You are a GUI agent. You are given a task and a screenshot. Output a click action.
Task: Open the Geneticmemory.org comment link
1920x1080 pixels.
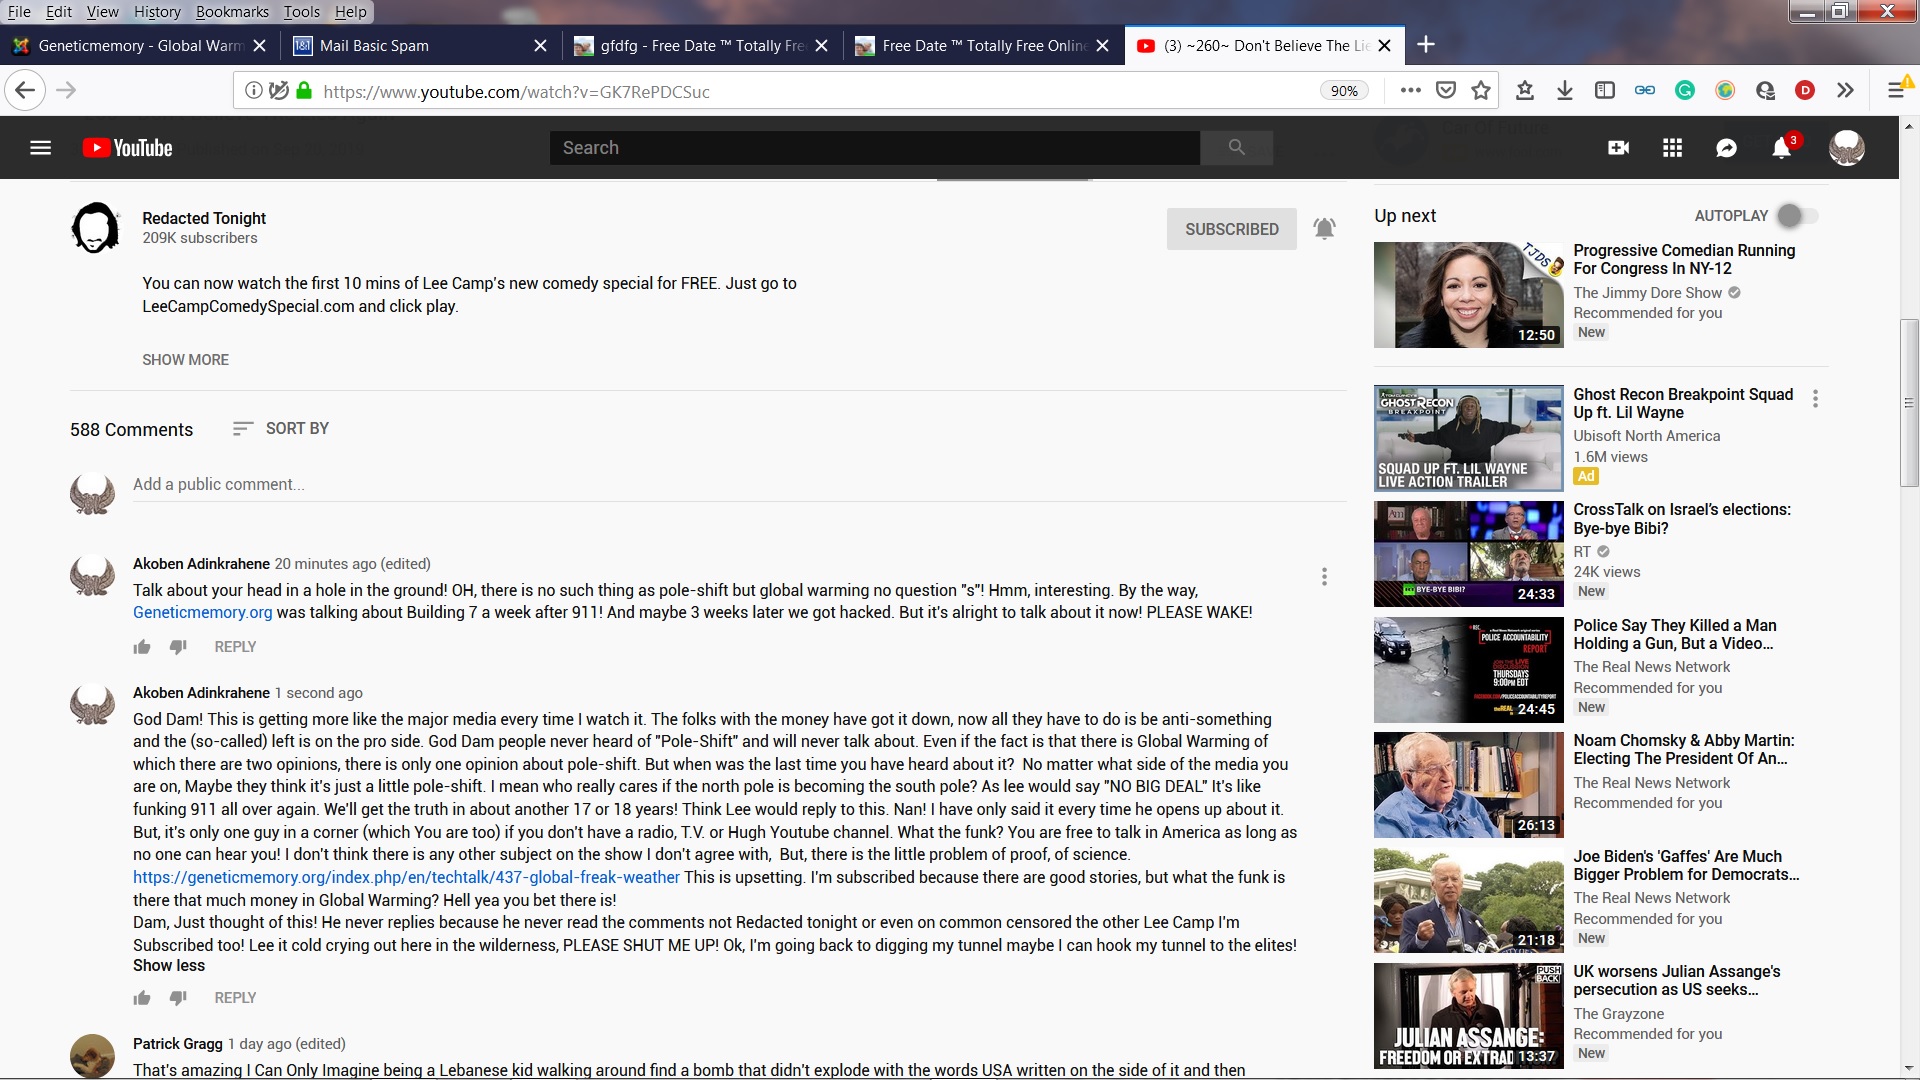pyautogui.click(x=202, y=613)
